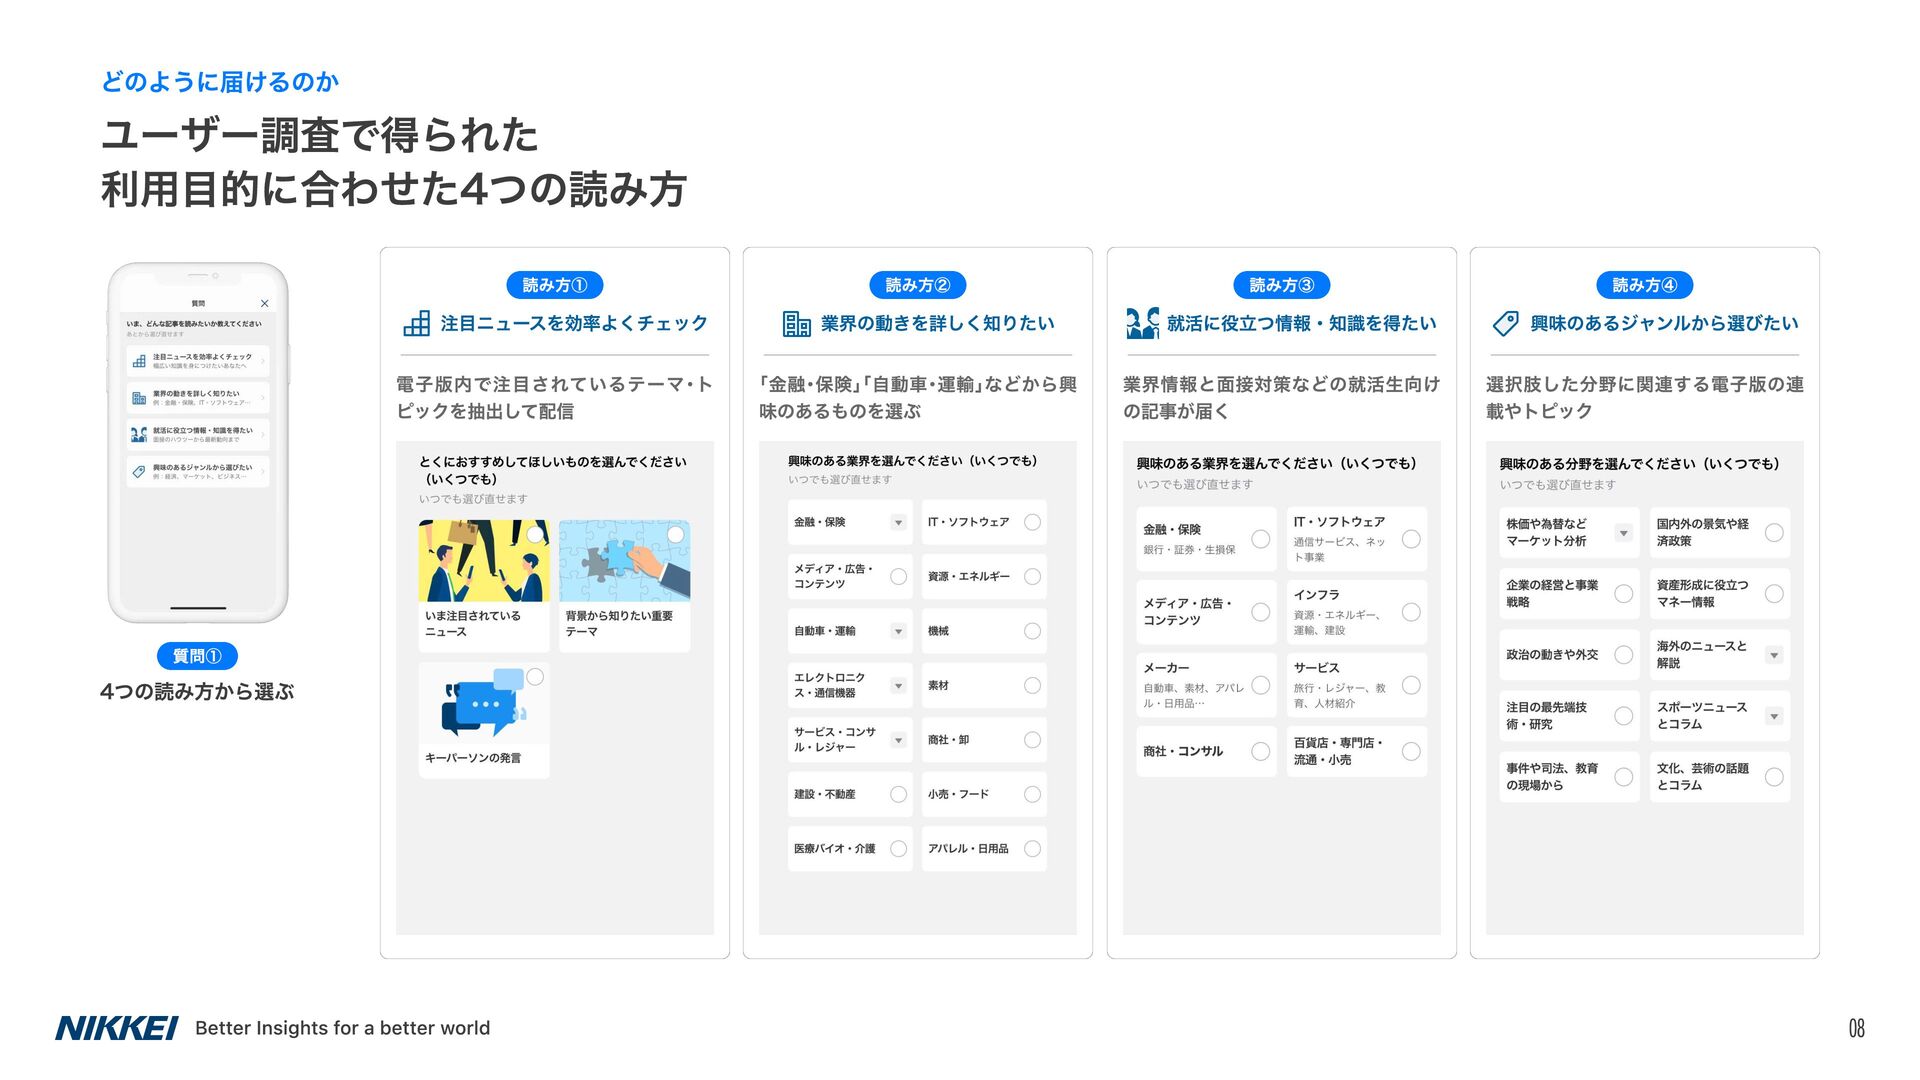This screenshot has width=1920, height=1080.
Task: Tap the 読み方④ pill label
Action: pyautogui.click(x=1644, y=285)
